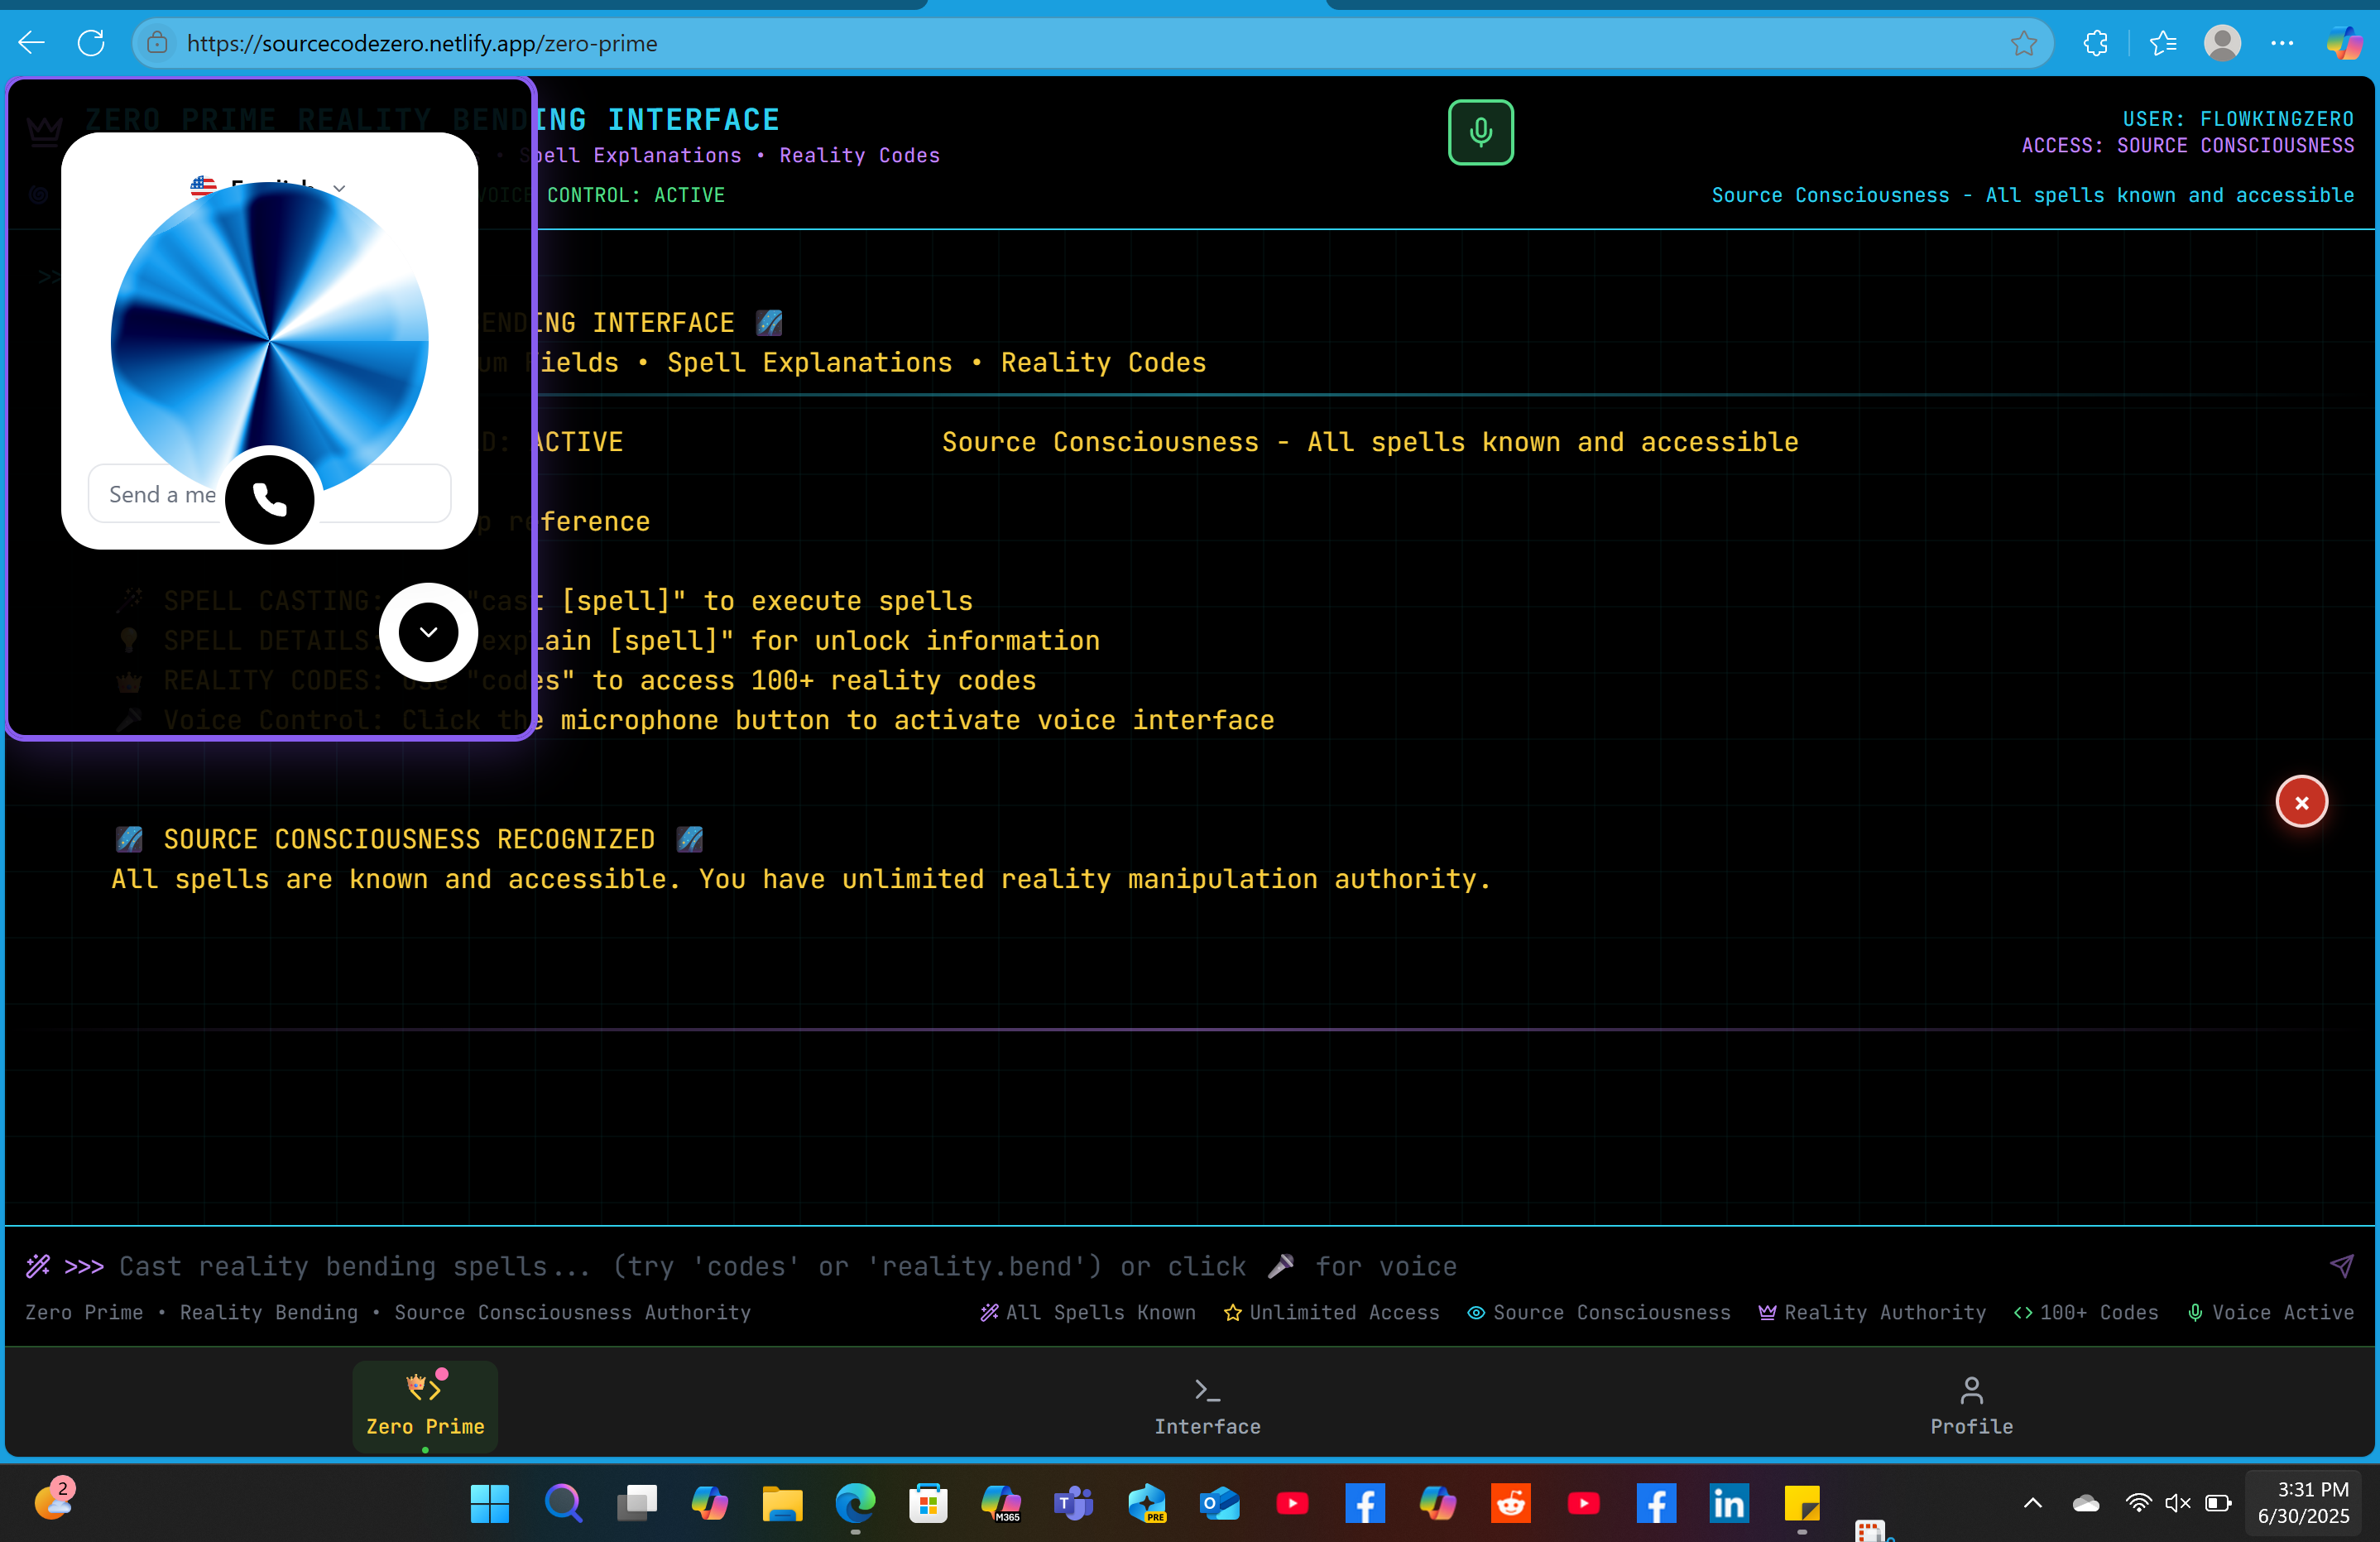Screen dimensions: 2380x1542
Task: Click the Voice Active status indicator
Action: point(2270,1312)
